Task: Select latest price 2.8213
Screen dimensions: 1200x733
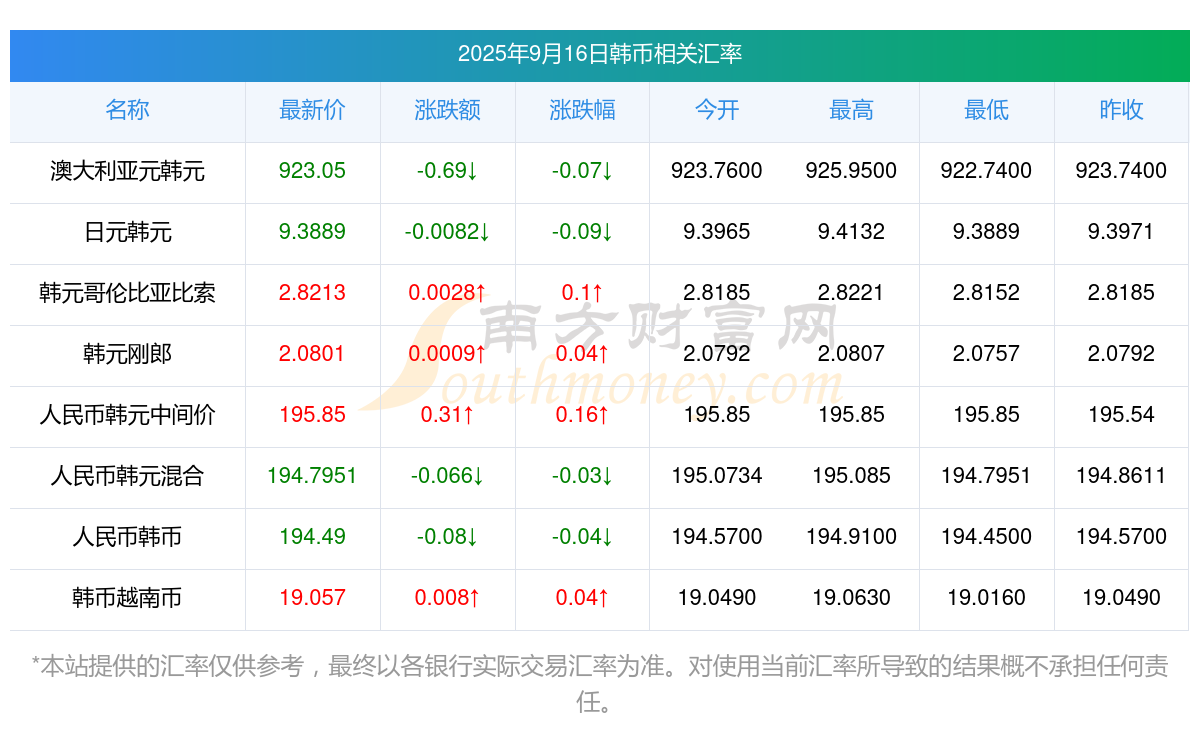Action: coord(312,293)
